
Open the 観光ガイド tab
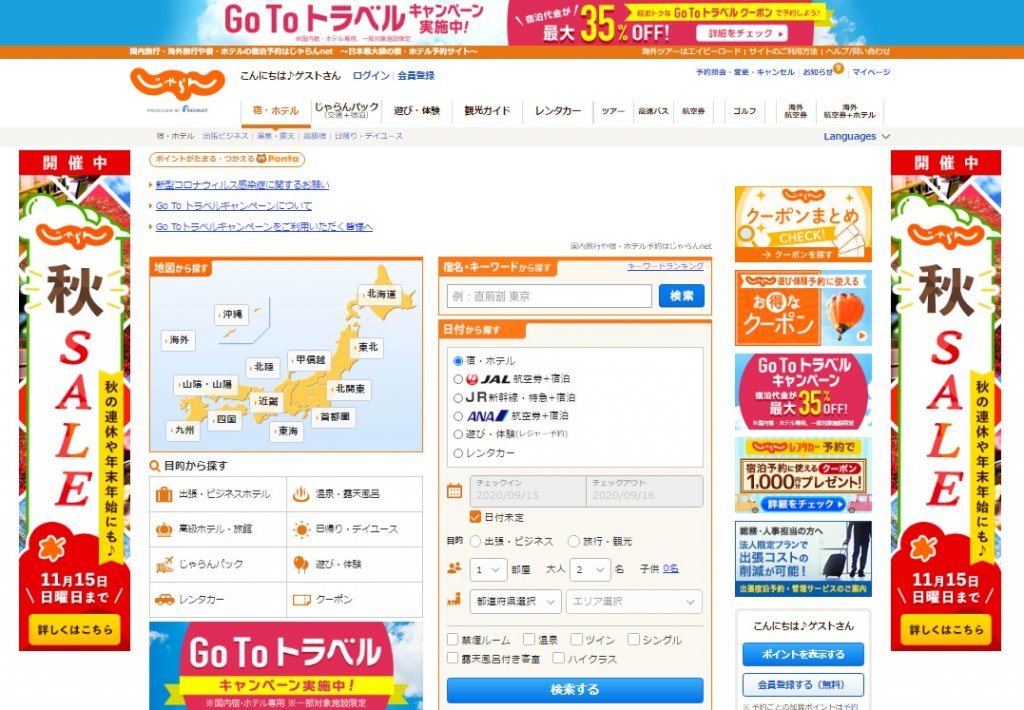pos(487,110)
